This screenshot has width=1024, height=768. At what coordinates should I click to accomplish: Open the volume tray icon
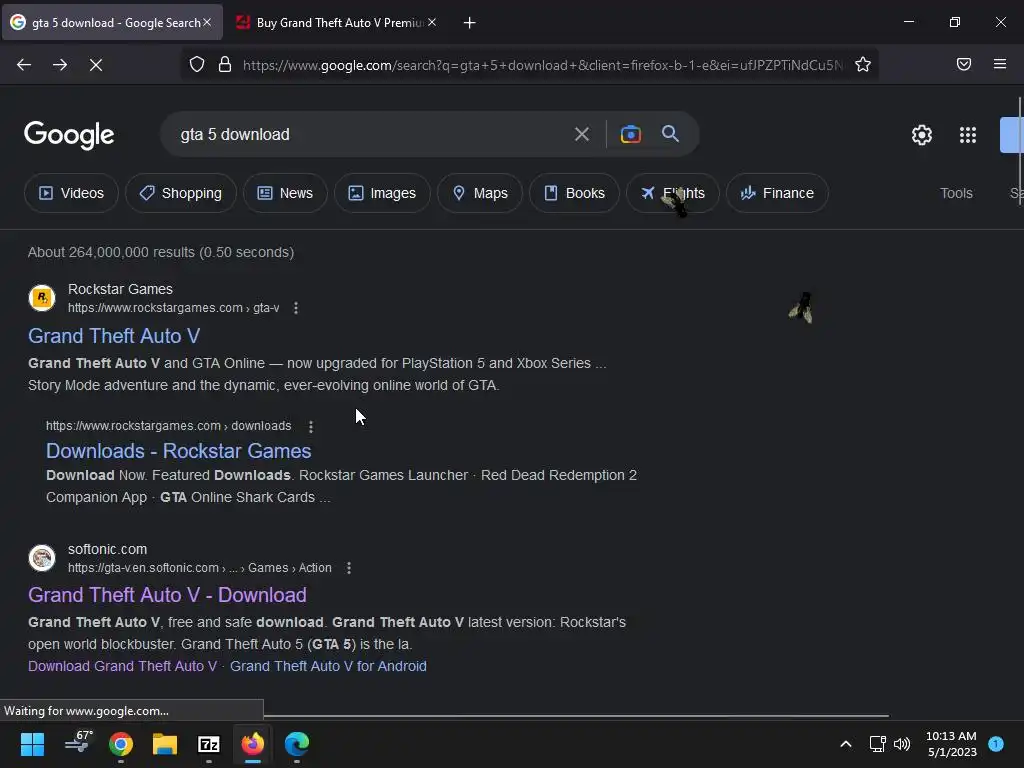(x=902, y=744)
